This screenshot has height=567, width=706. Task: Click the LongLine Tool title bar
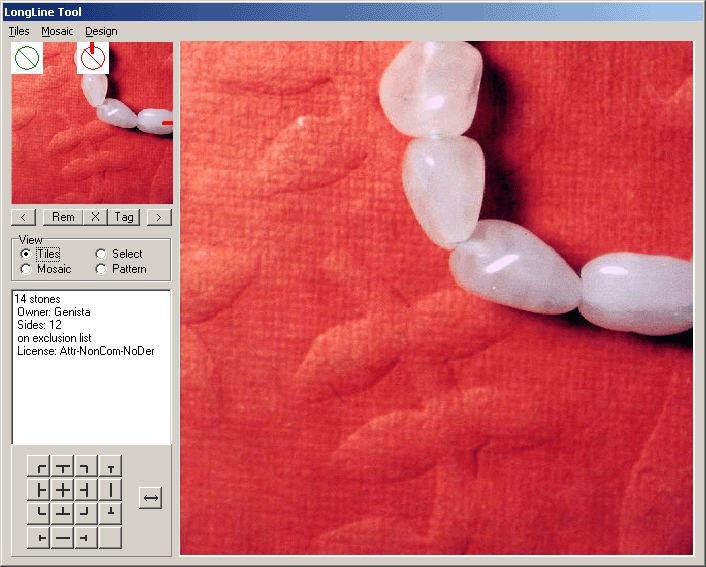[353, 12]
